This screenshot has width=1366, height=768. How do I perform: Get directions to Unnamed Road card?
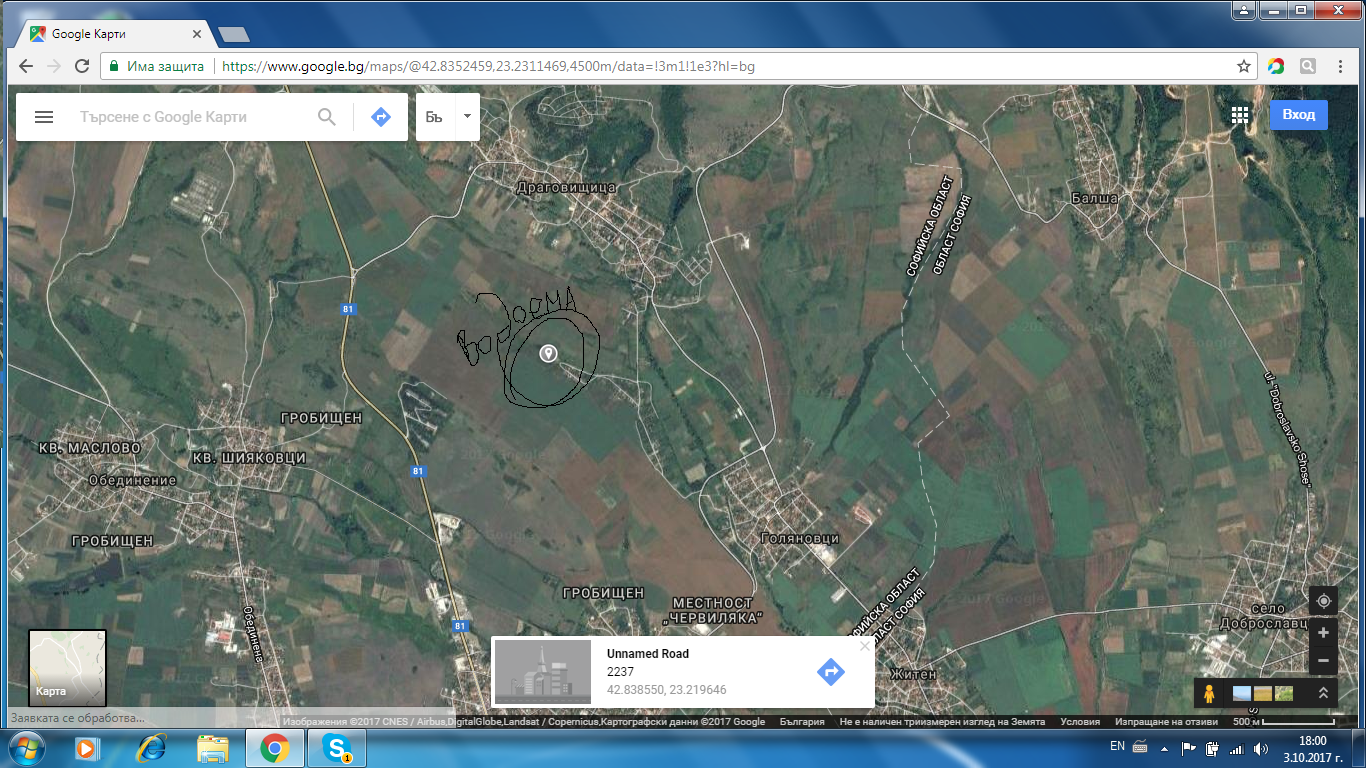click(x=830, y=671)
